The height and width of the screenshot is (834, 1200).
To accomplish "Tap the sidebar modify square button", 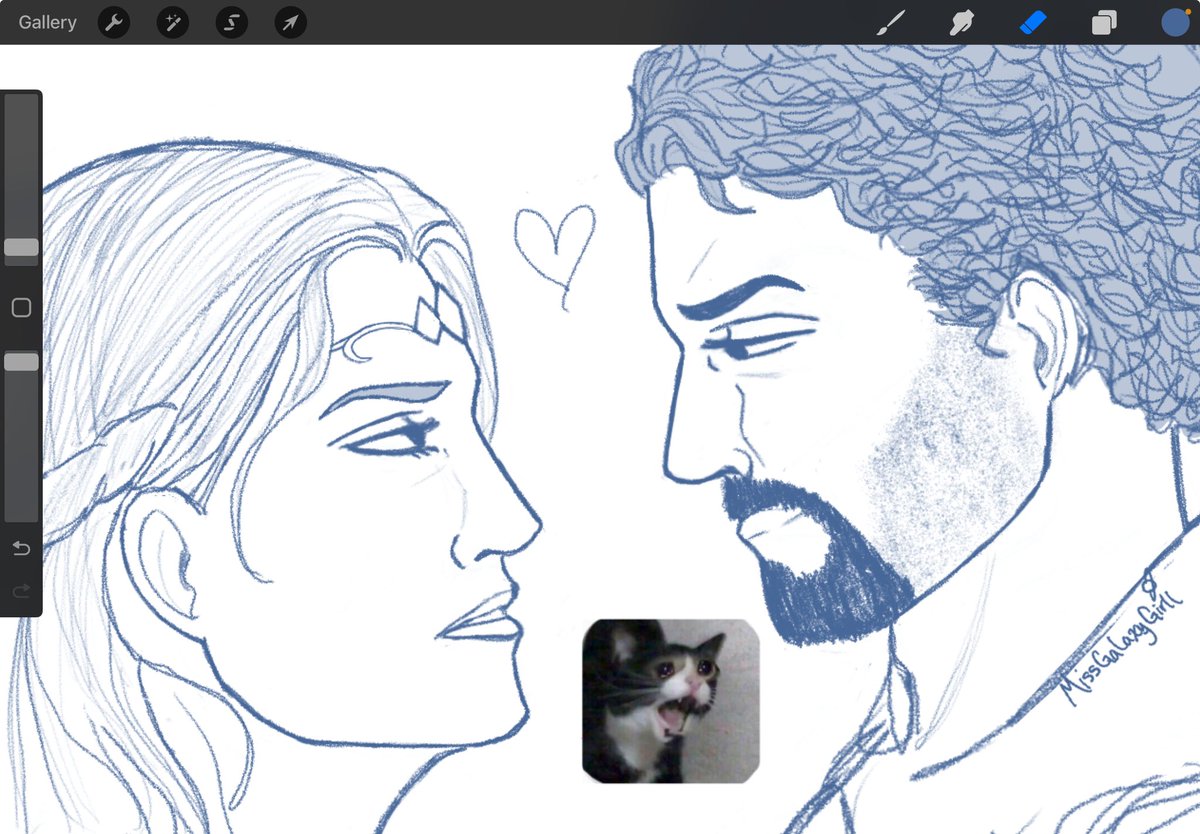I will (x=20, y=307).
